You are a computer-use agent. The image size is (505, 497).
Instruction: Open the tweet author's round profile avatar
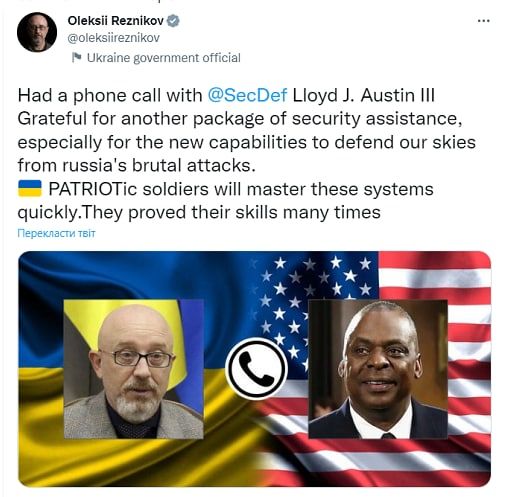(x=37, y=32)
